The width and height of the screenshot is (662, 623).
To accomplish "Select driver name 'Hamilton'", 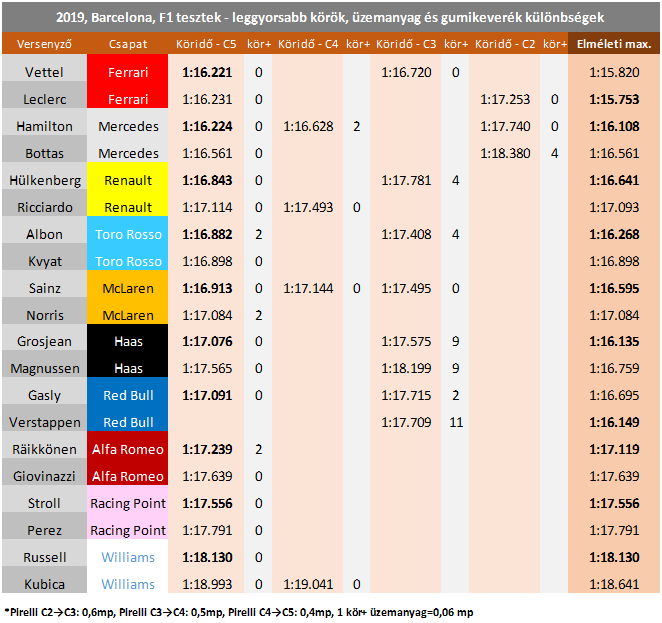I will (x=44, y=126).
